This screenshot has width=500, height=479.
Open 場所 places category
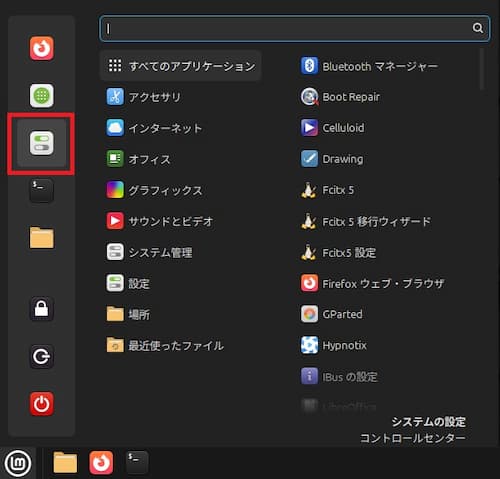[x=128, y=314]
